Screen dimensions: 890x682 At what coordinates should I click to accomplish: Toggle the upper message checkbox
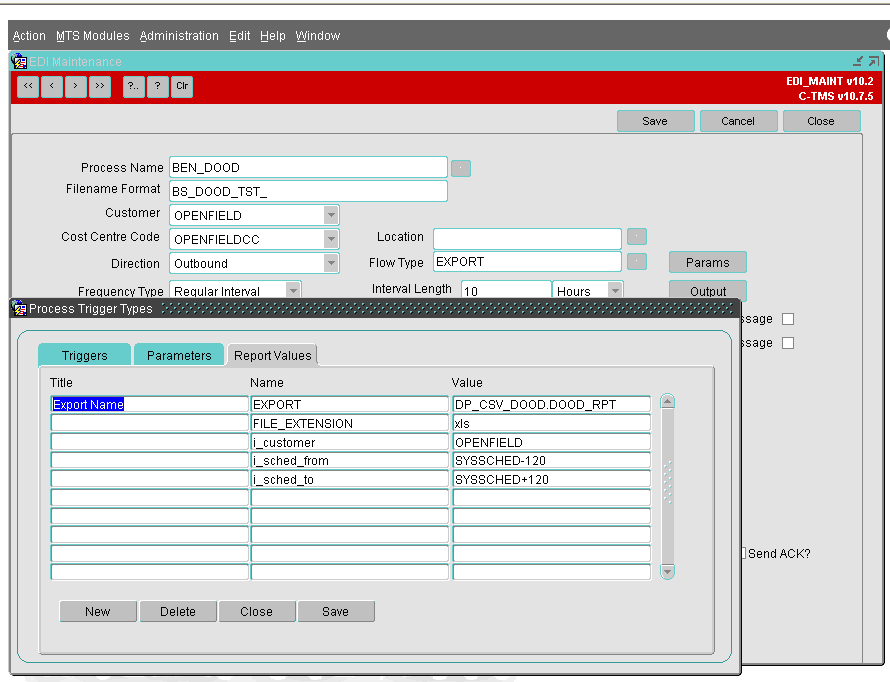pyautogui.click(x=788, y=319)
